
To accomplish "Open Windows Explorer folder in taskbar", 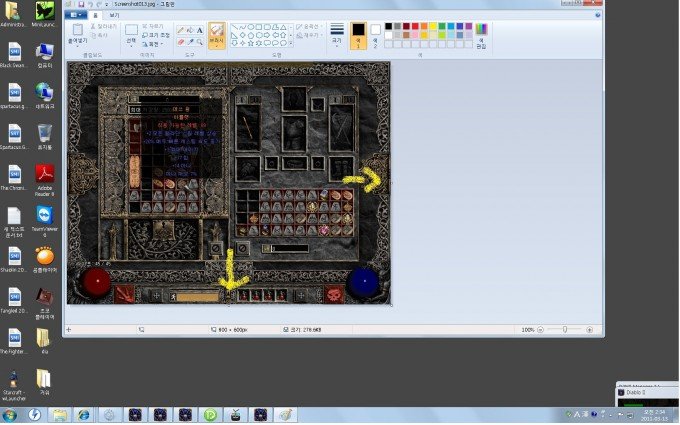I will pos(59,415).
